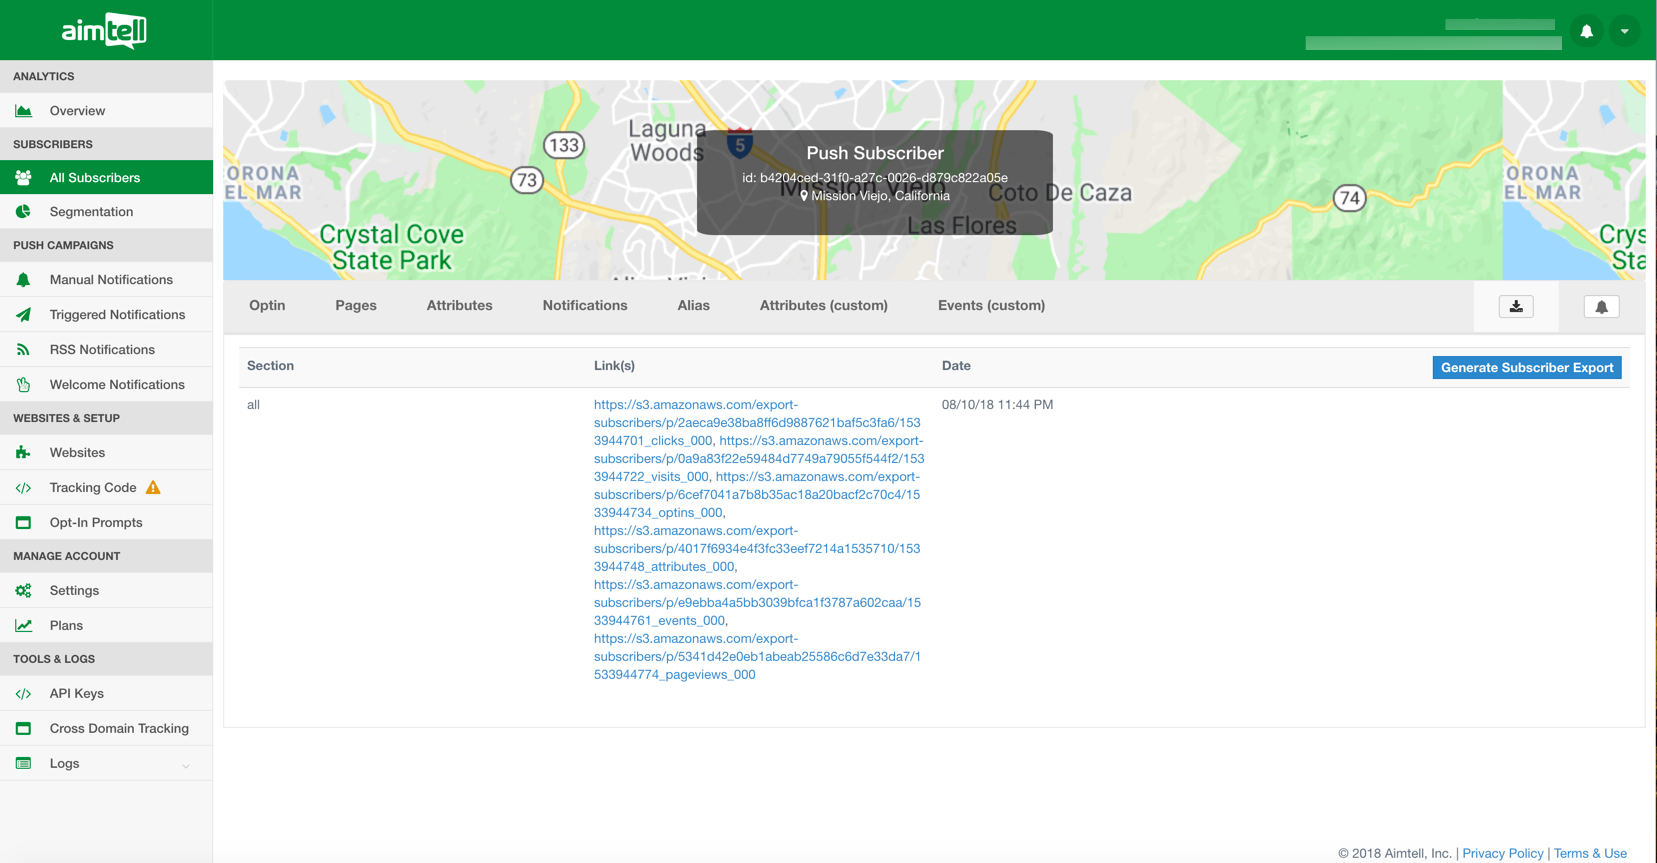Image resolution: width=1657 pixels, height=863 pixels.
Task: Click the bell icon beside the download button
Action: [1601, 307]
